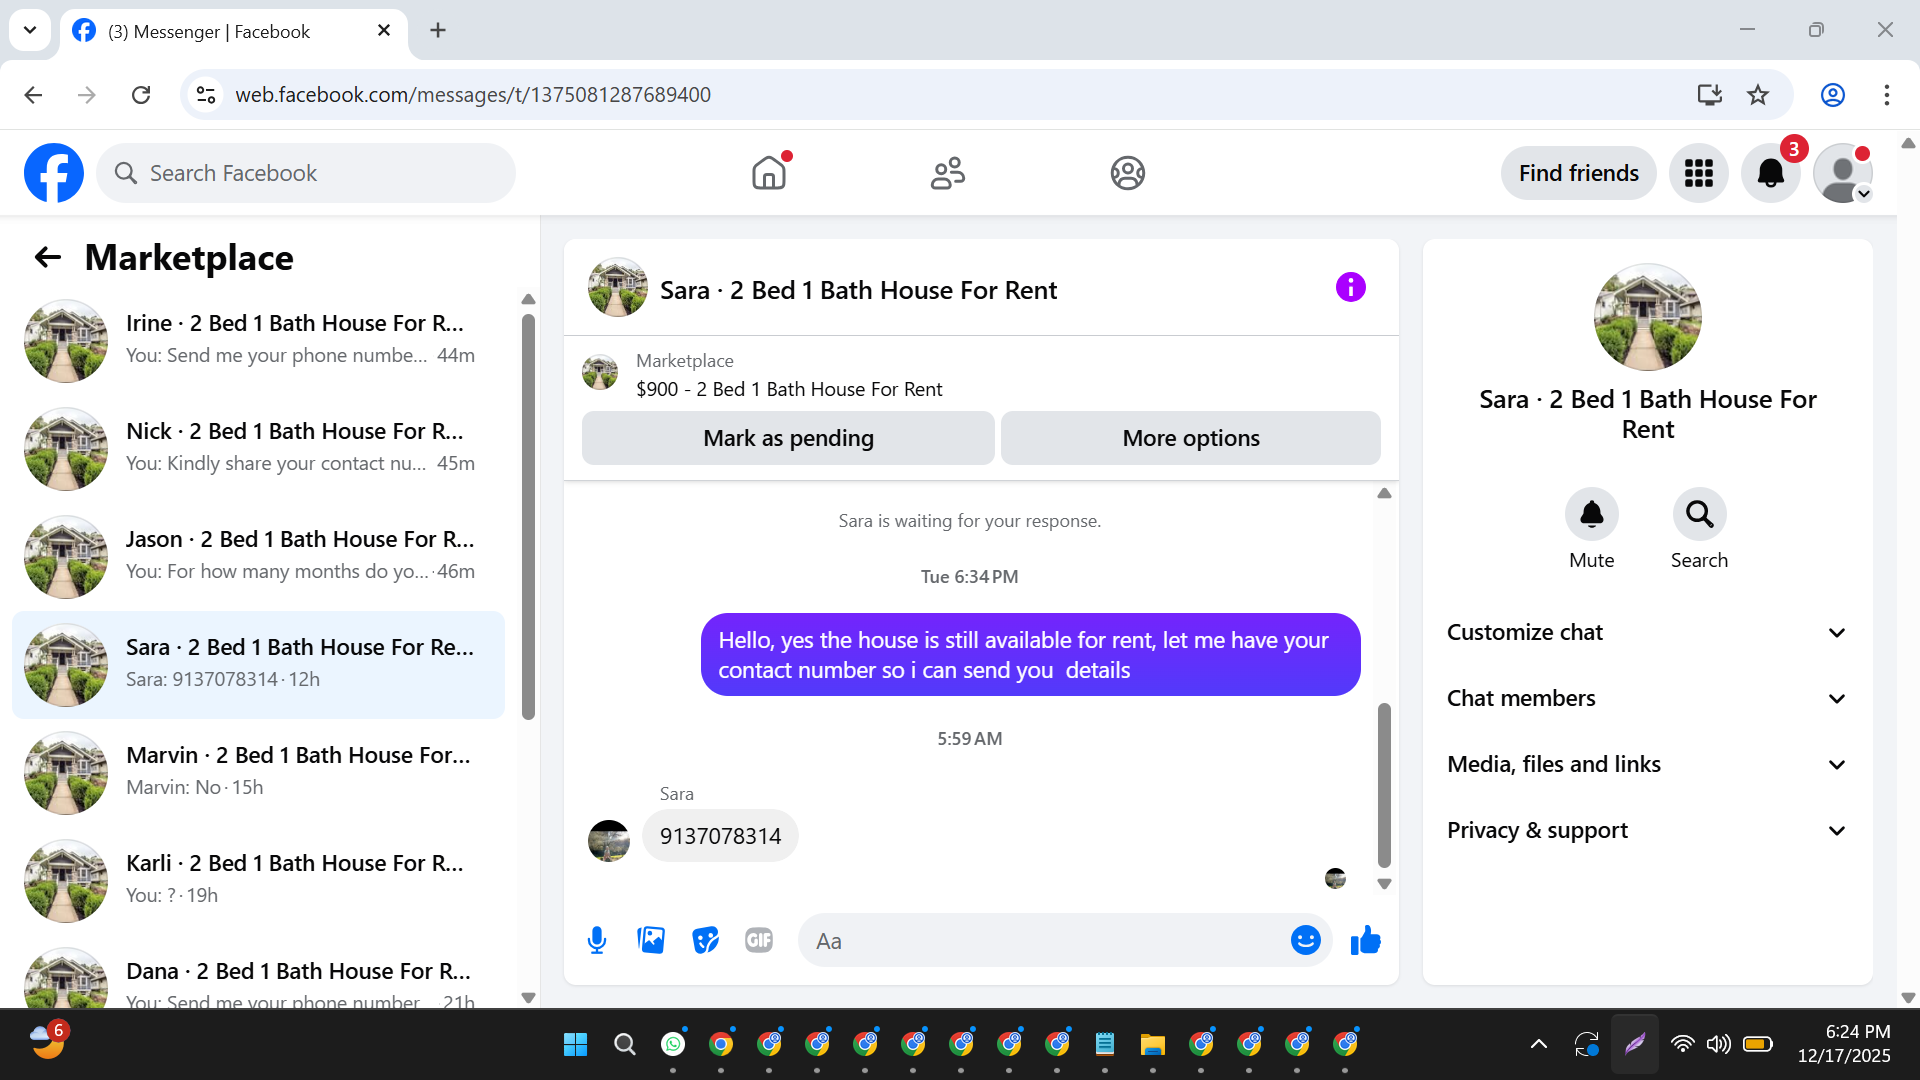Click the voice clip microphone icon

(x=597, y=940)
